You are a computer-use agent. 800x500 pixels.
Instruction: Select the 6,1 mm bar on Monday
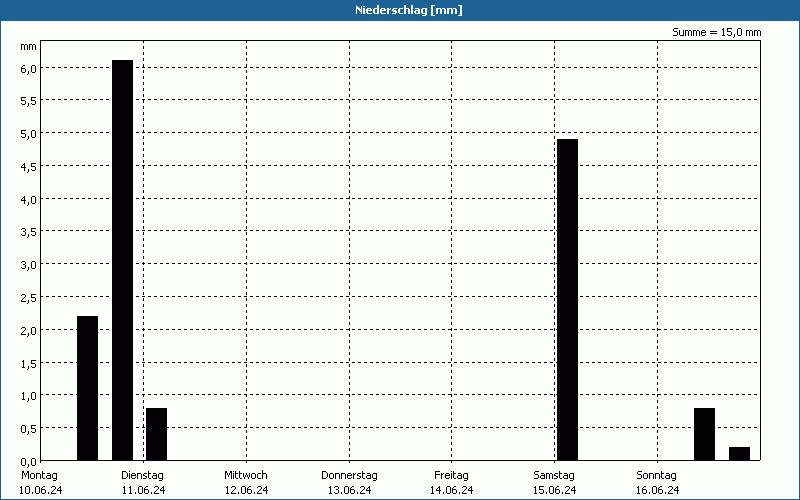[x=122, y=260]
